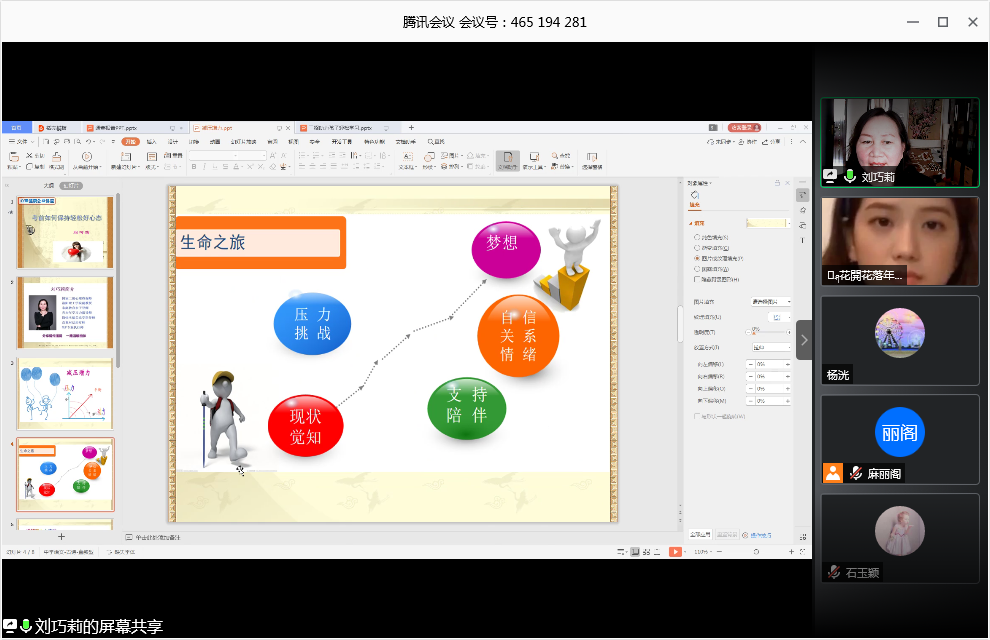Open the picture source dropdown
This screenshot has width=990, height=640.
click(771, 301)
